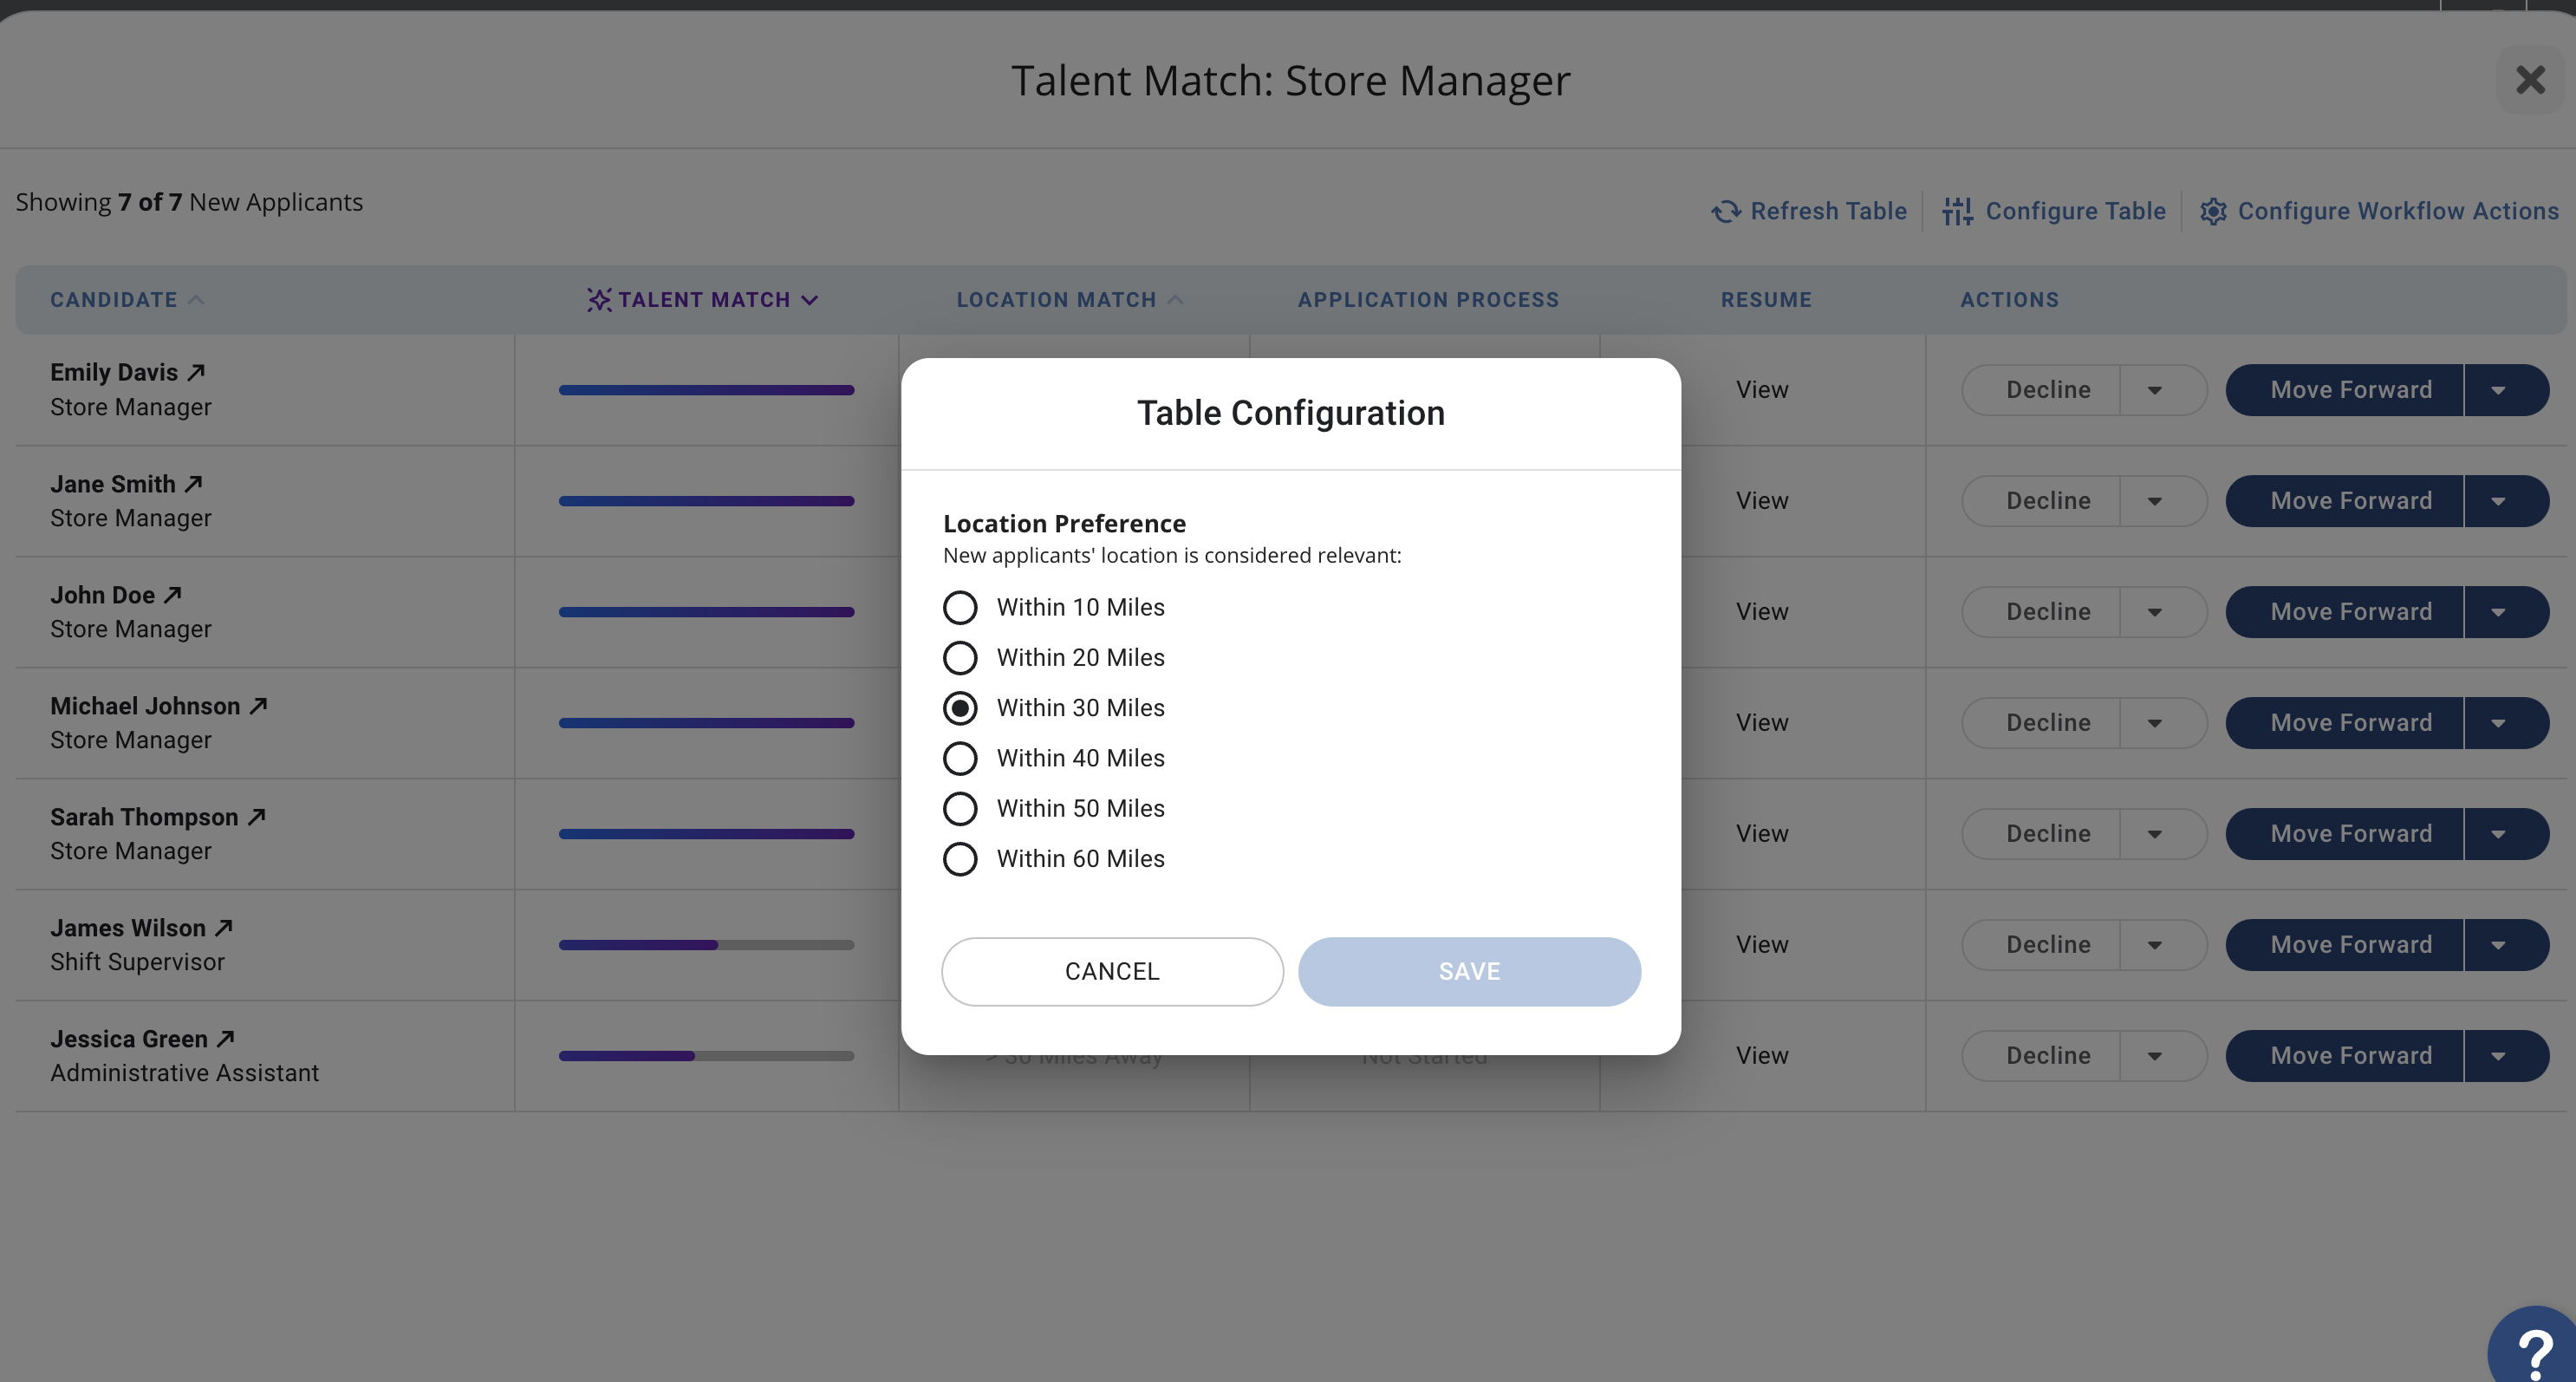View resume for Emily Davis
The height and width of the screenshot is (1382, 2576).
[1762, 390]
